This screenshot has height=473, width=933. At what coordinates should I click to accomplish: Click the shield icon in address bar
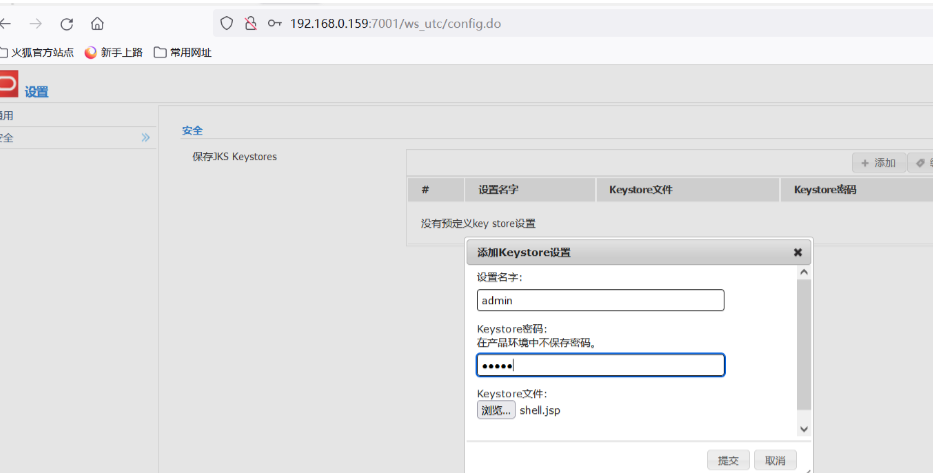click(227, 23)
